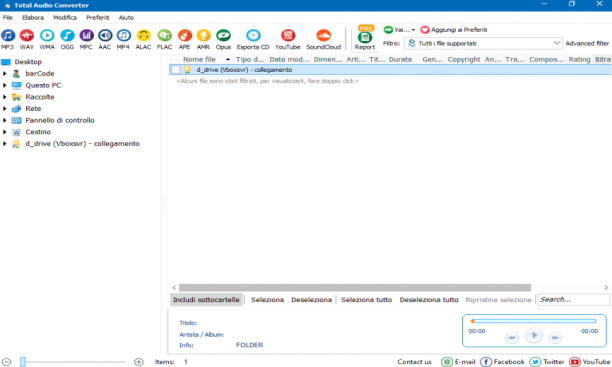Play audio with the play button

pyautogui.click(x=534, y=335)
